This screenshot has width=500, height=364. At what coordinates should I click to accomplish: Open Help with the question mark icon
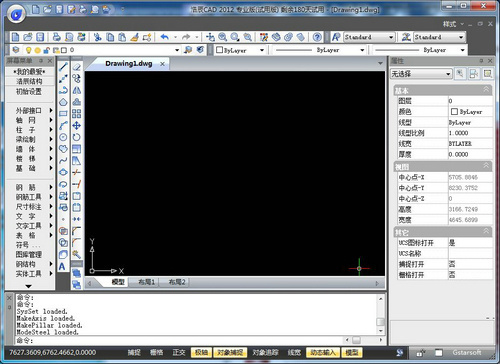pos(317,37)
